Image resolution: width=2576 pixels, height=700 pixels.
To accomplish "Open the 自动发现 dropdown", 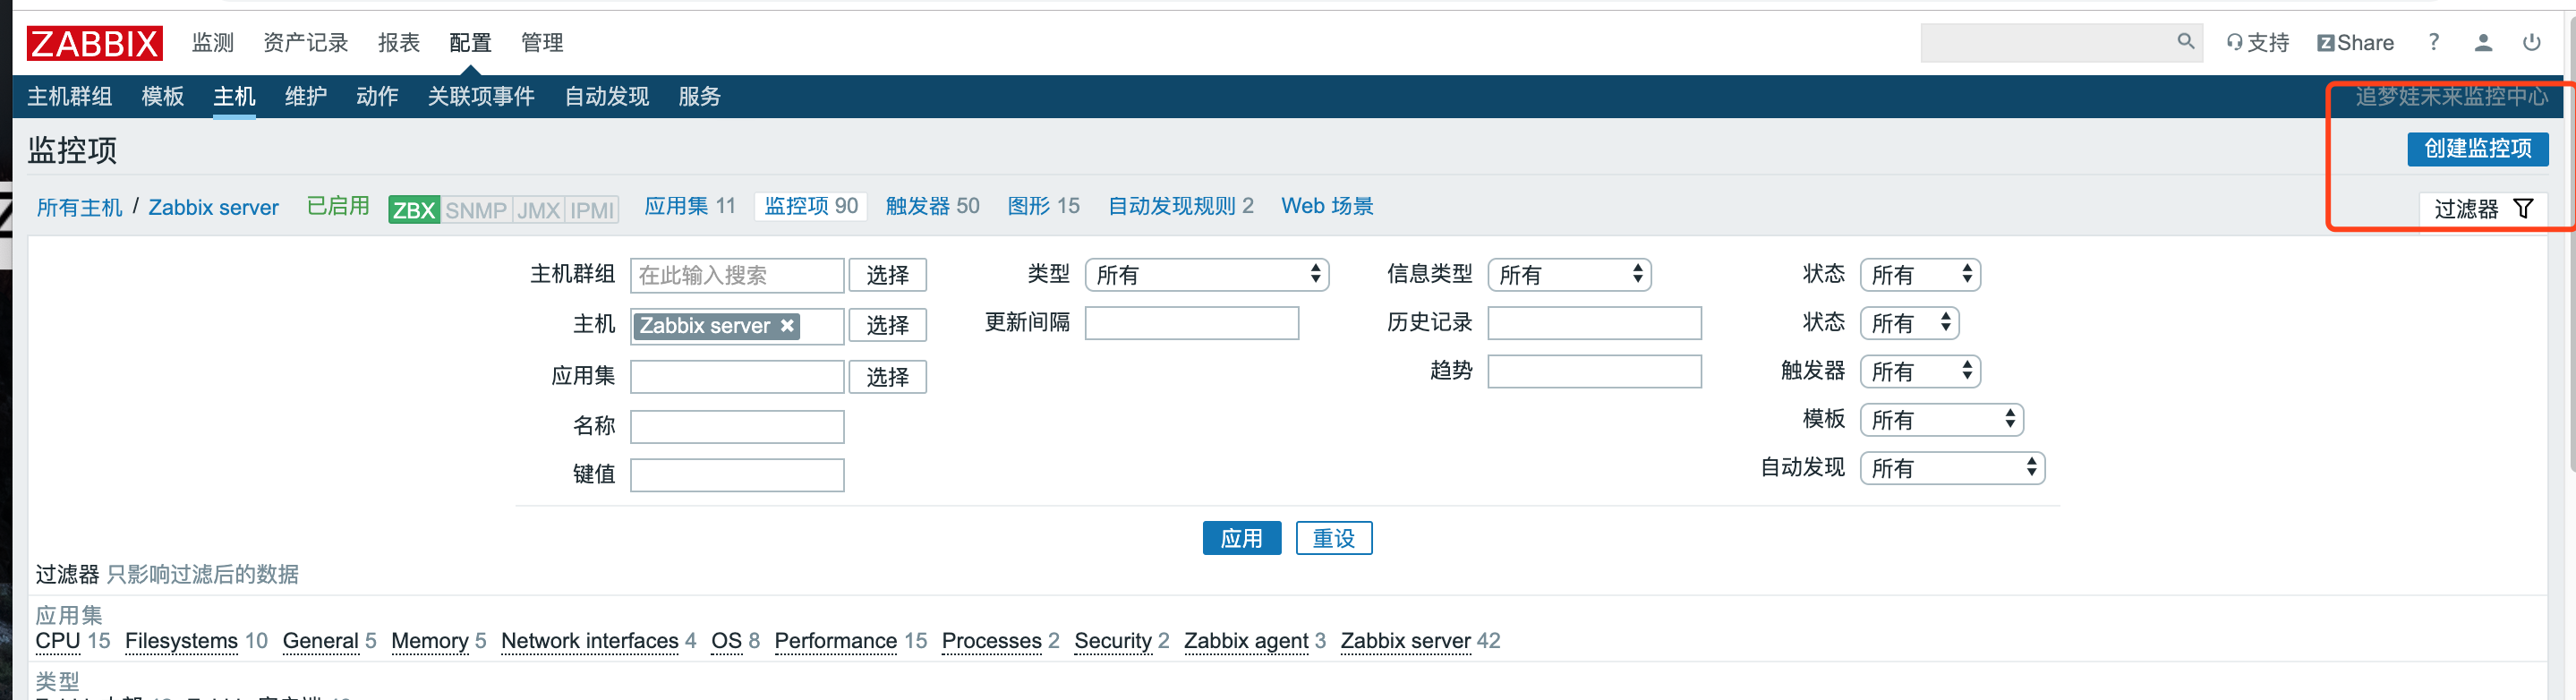I will click(1952, 467).
